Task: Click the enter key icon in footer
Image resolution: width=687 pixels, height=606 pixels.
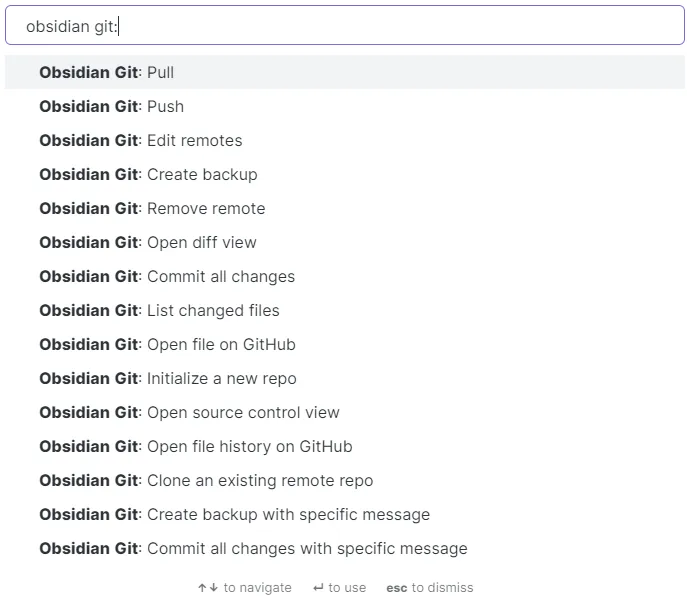Action: (318, 588)
